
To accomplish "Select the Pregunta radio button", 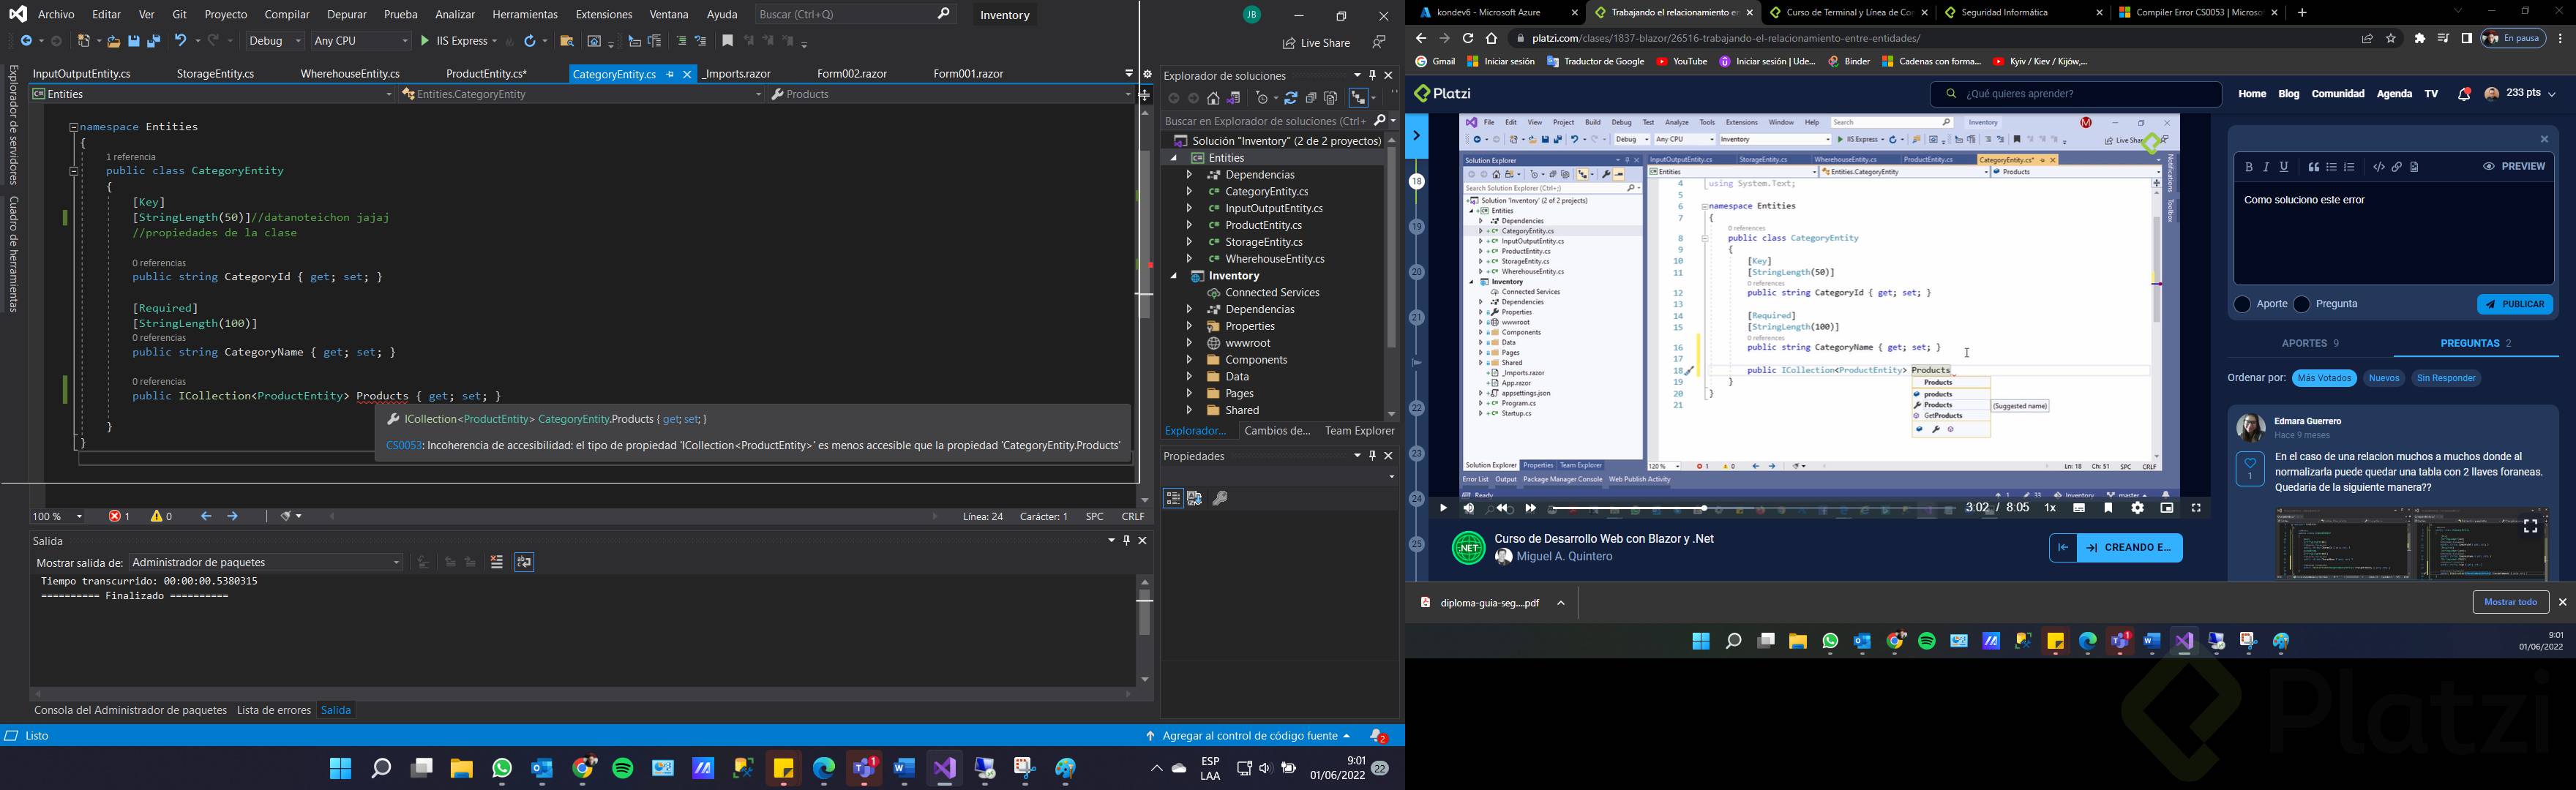I will click(x=2301, y=304).
